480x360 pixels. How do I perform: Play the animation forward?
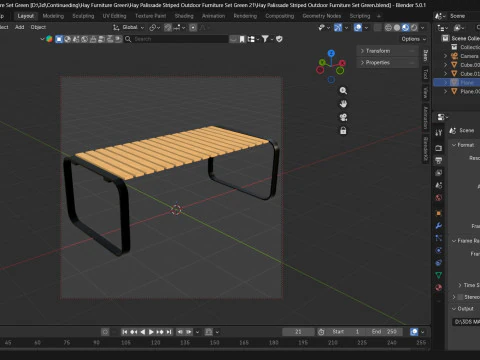pos(151,332)
